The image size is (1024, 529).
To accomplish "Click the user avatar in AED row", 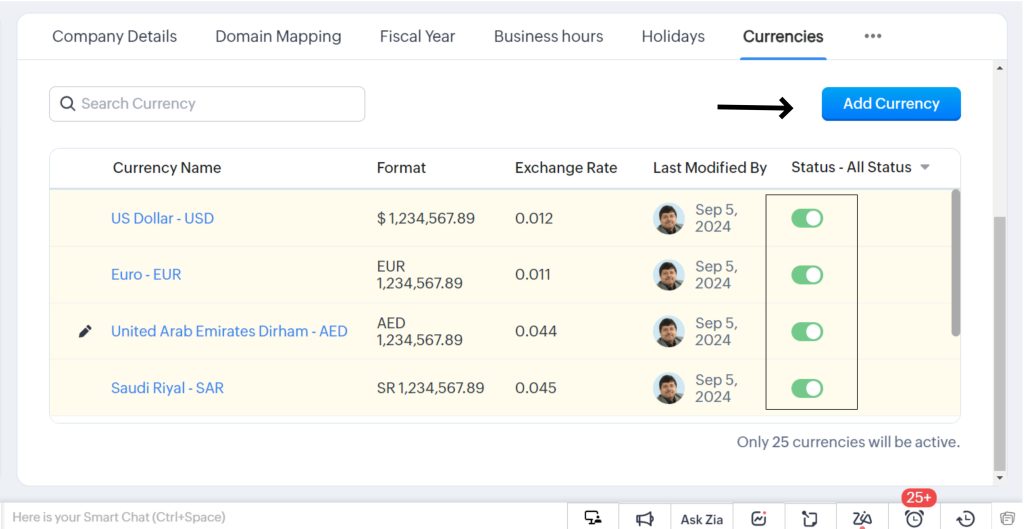I will coord(669,331).
